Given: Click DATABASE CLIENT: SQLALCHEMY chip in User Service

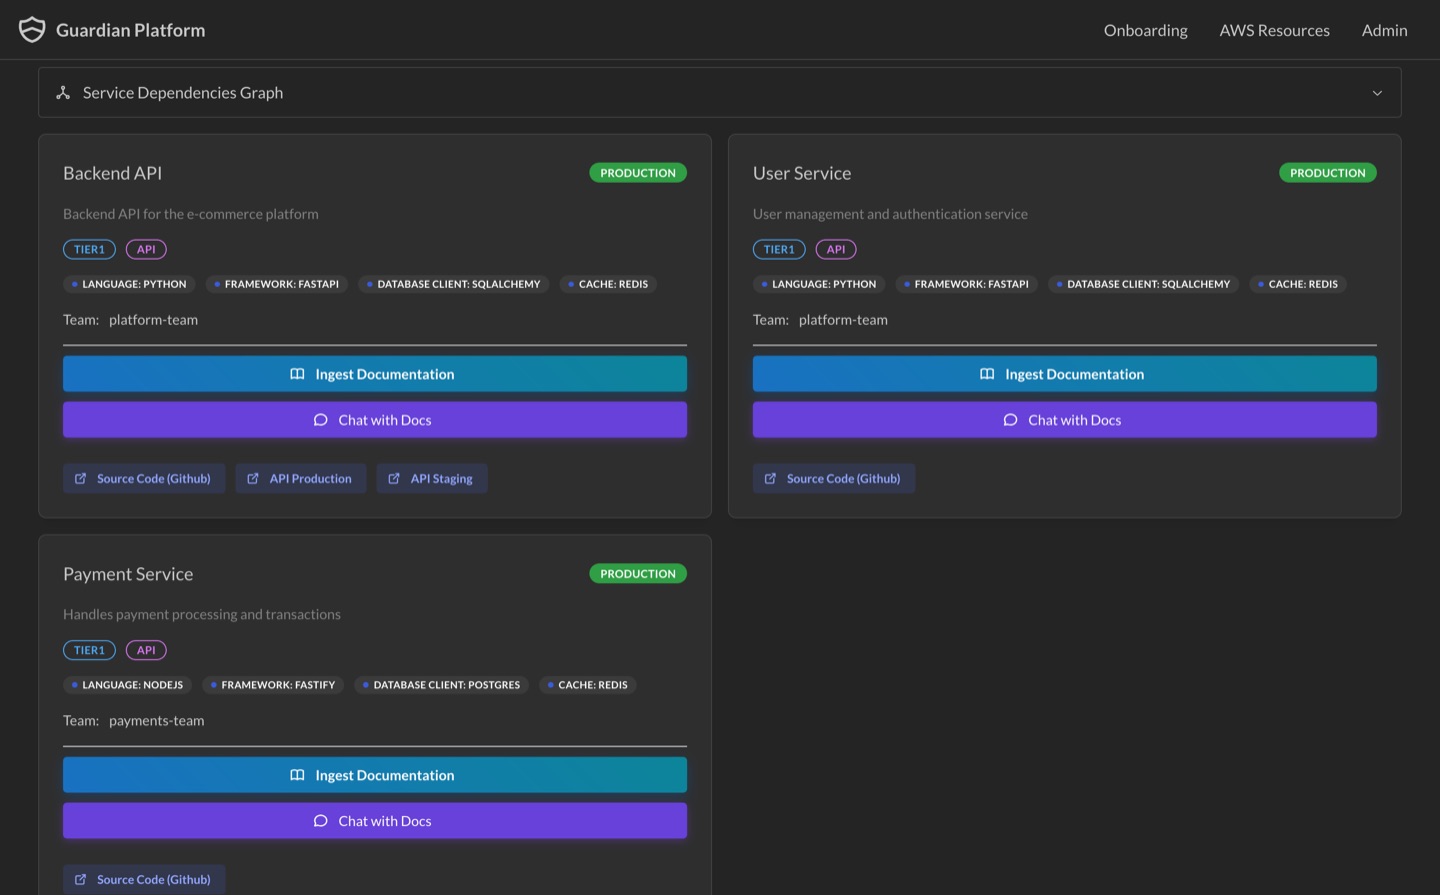Looking at the screenshot, I should tap(1144, 284).
